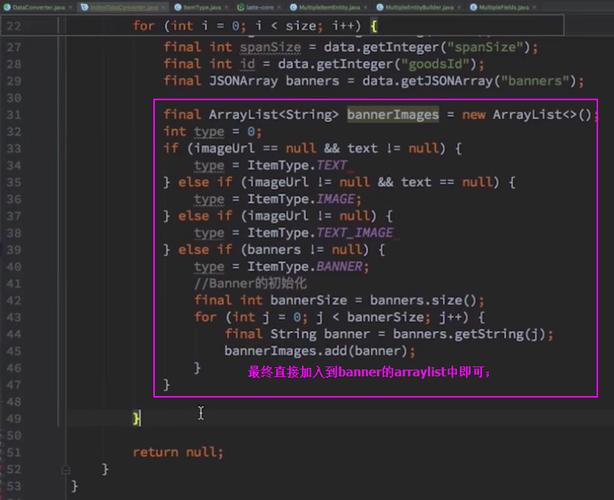
Task: Click 'type' variable on line 32
Action: coord(209,132)
